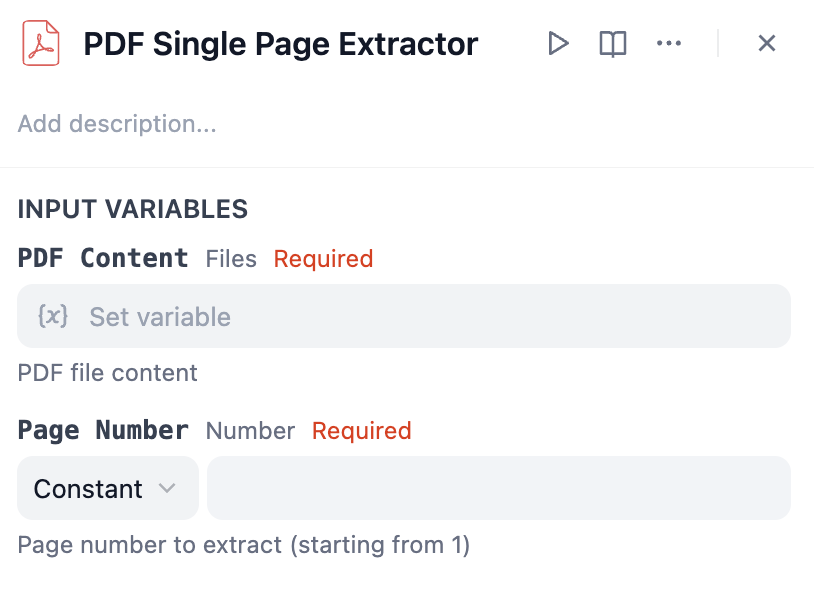Click the INPUT VARIABLES section heading
The width and height of the screenshot is (814, 594).
tap(133, 209)
